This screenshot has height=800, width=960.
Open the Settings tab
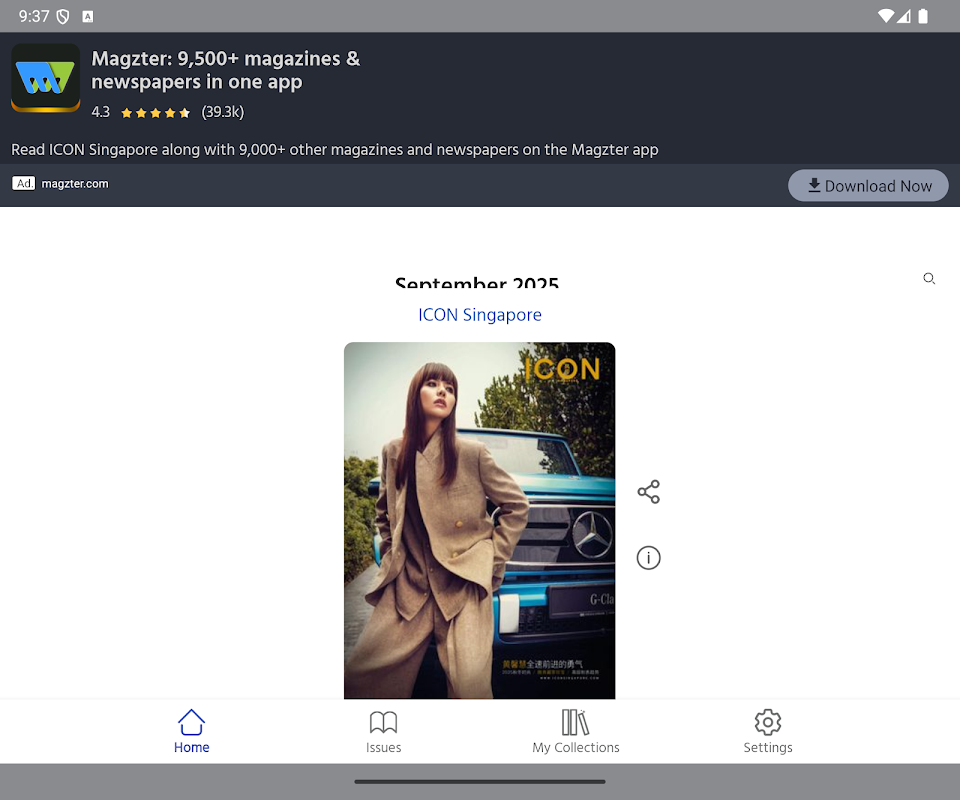(768, 731)
